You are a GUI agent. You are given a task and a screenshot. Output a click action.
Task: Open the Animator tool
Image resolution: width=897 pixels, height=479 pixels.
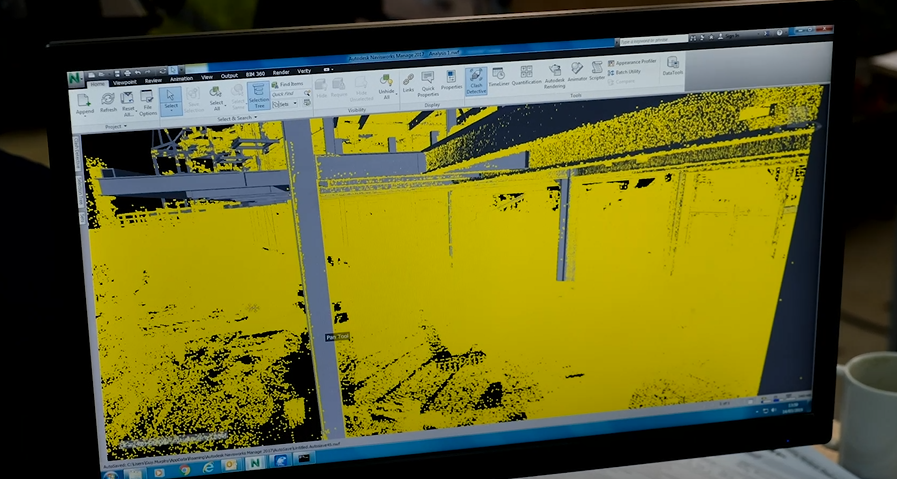pos(577,72)
